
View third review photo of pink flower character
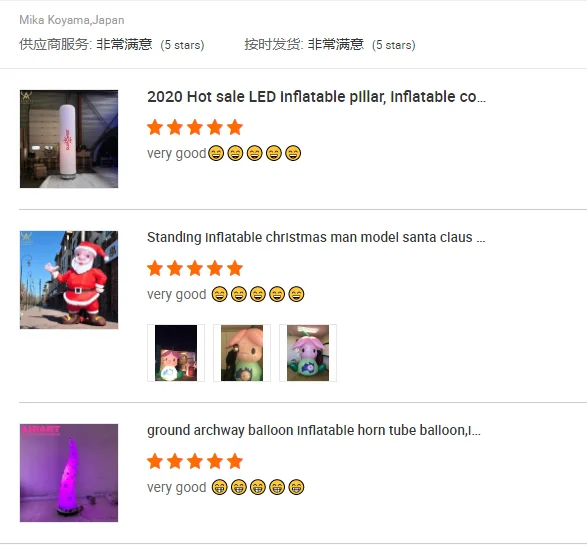308,353
